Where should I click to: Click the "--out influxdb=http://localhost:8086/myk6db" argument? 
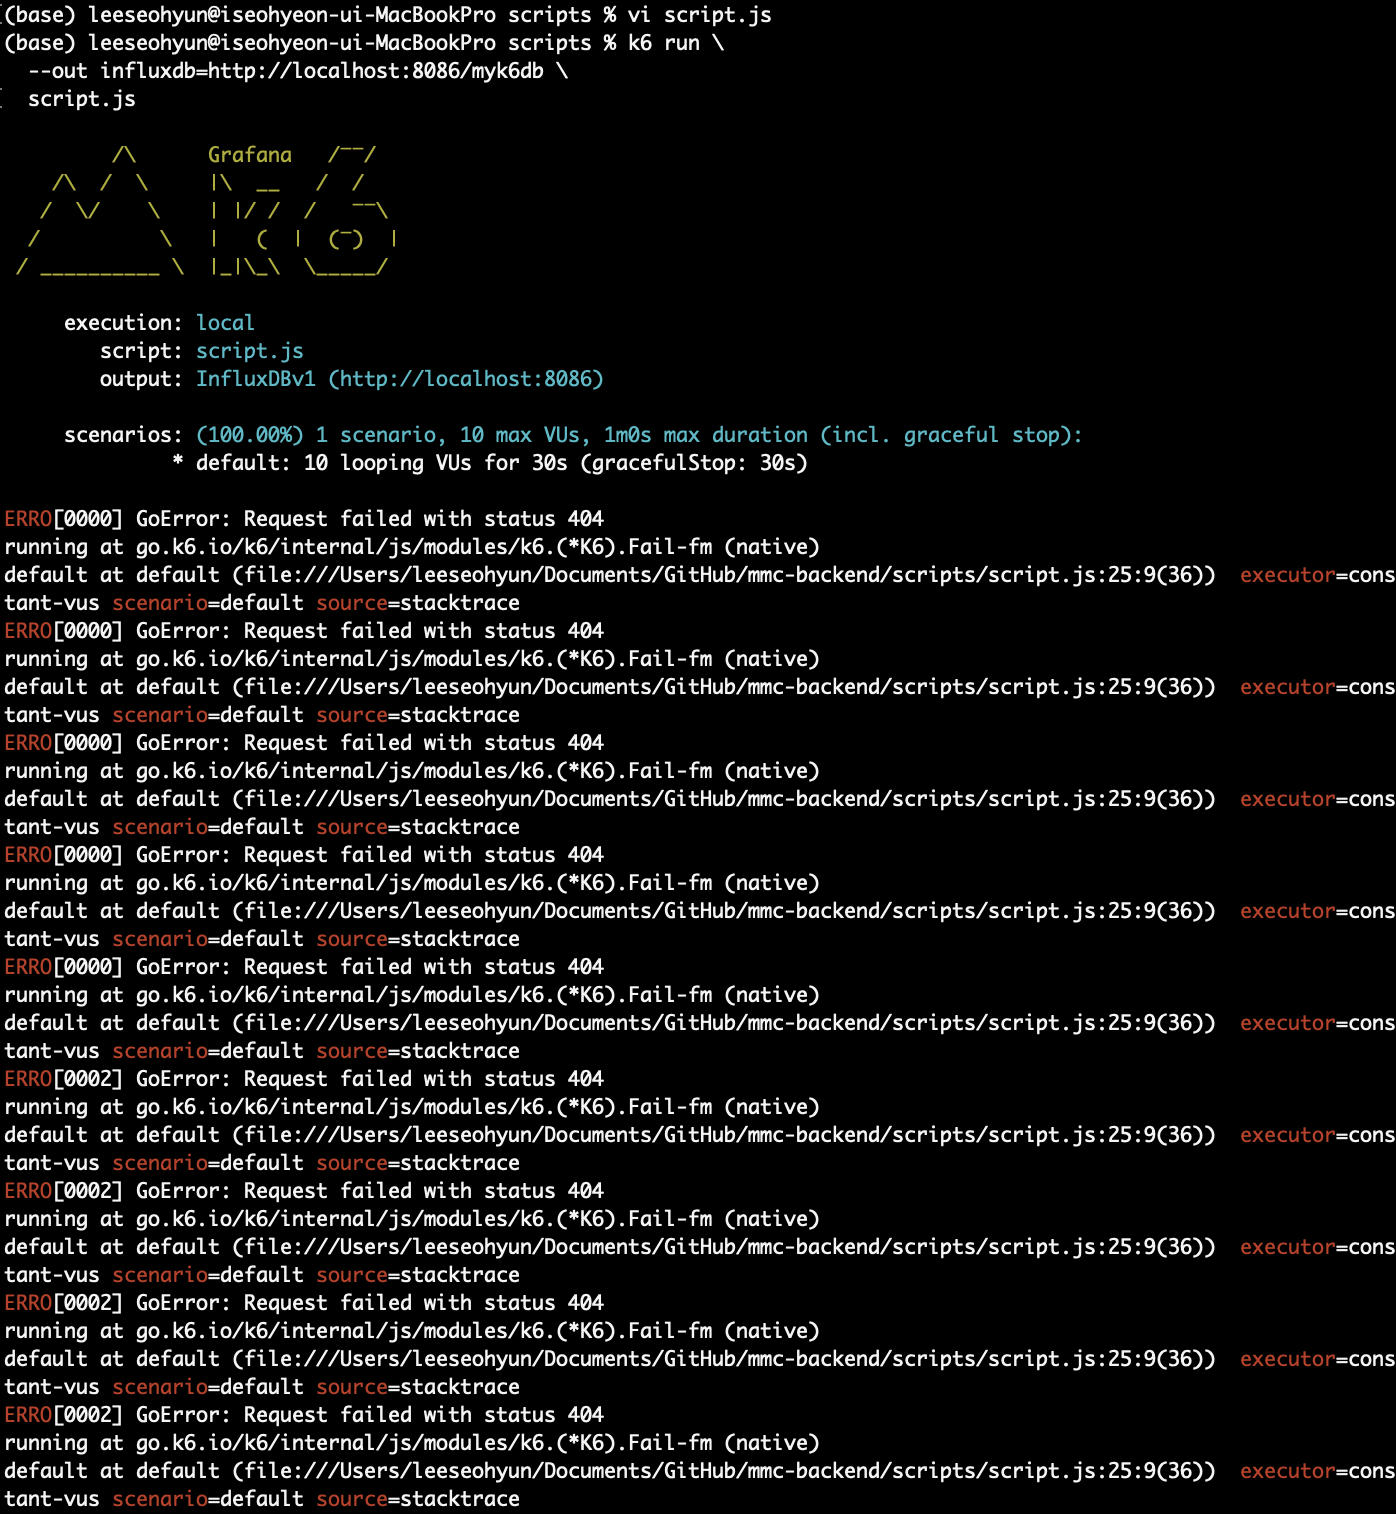tap(286, 71)
